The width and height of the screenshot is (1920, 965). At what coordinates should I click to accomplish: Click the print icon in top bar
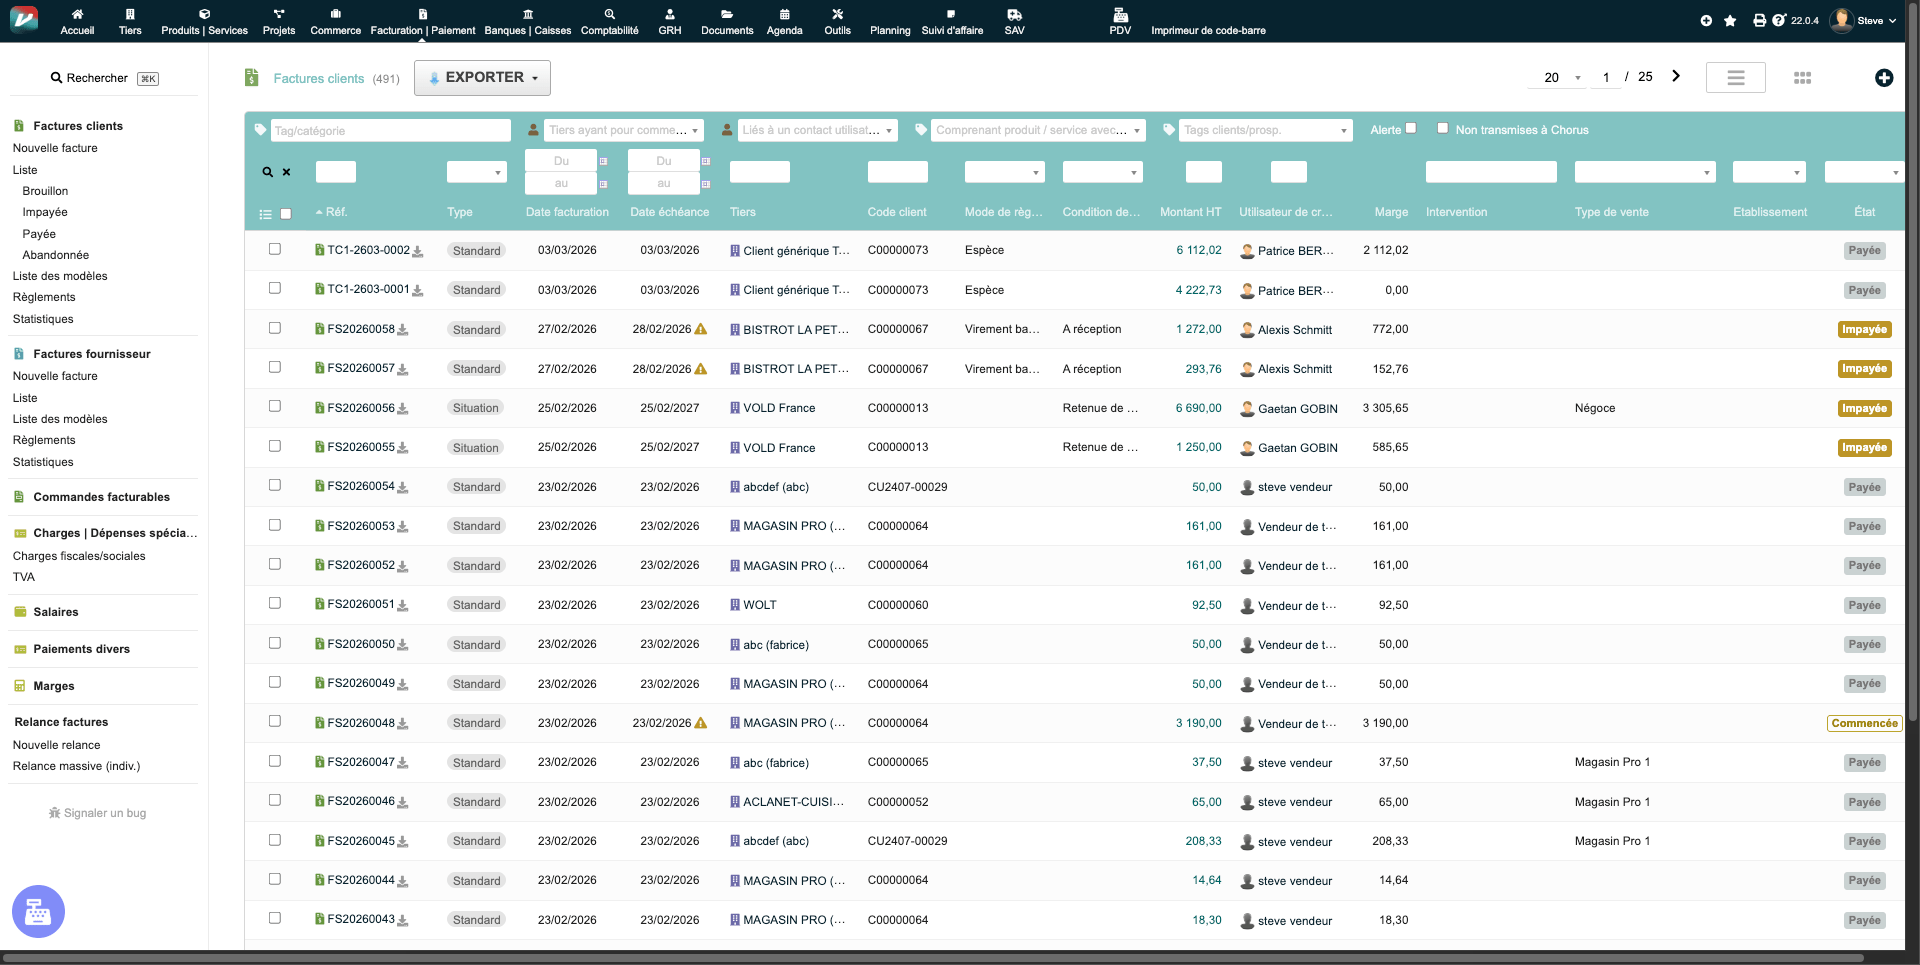tap(1759, 20)
